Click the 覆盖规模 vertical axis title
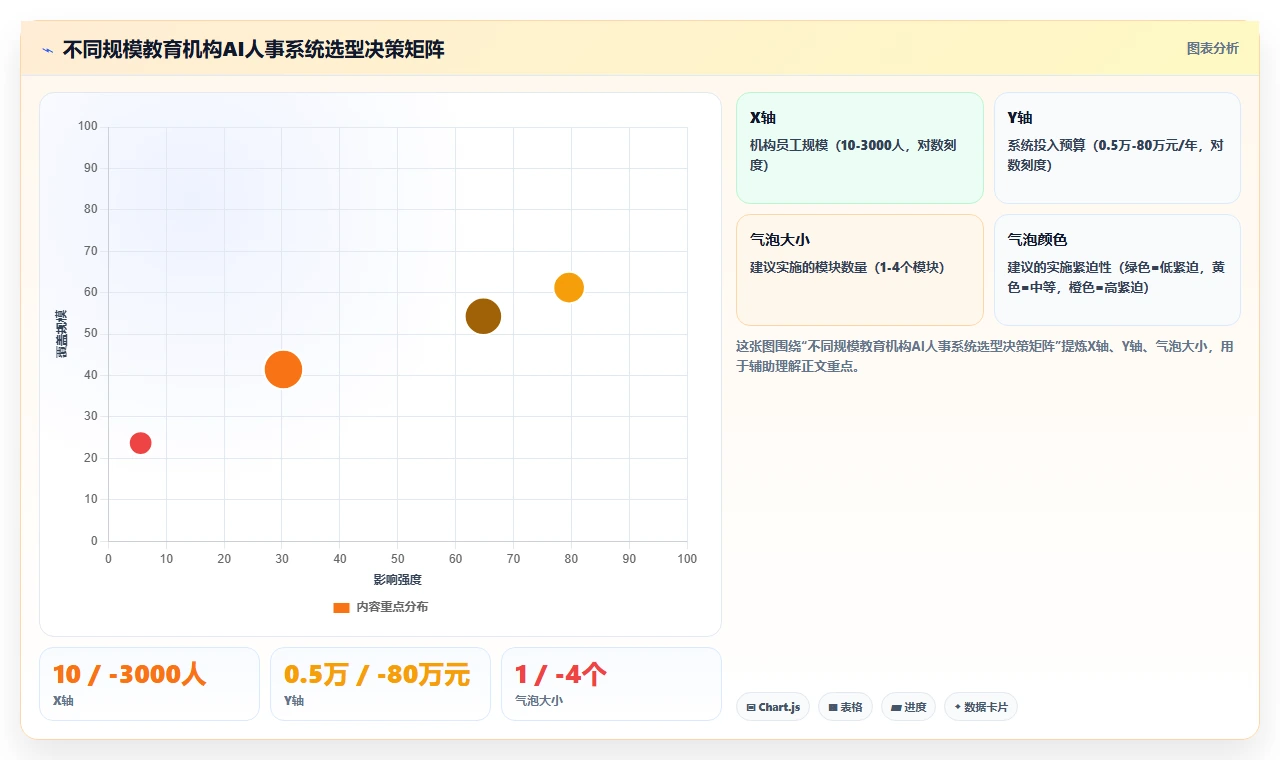 [x=62, y=334]
